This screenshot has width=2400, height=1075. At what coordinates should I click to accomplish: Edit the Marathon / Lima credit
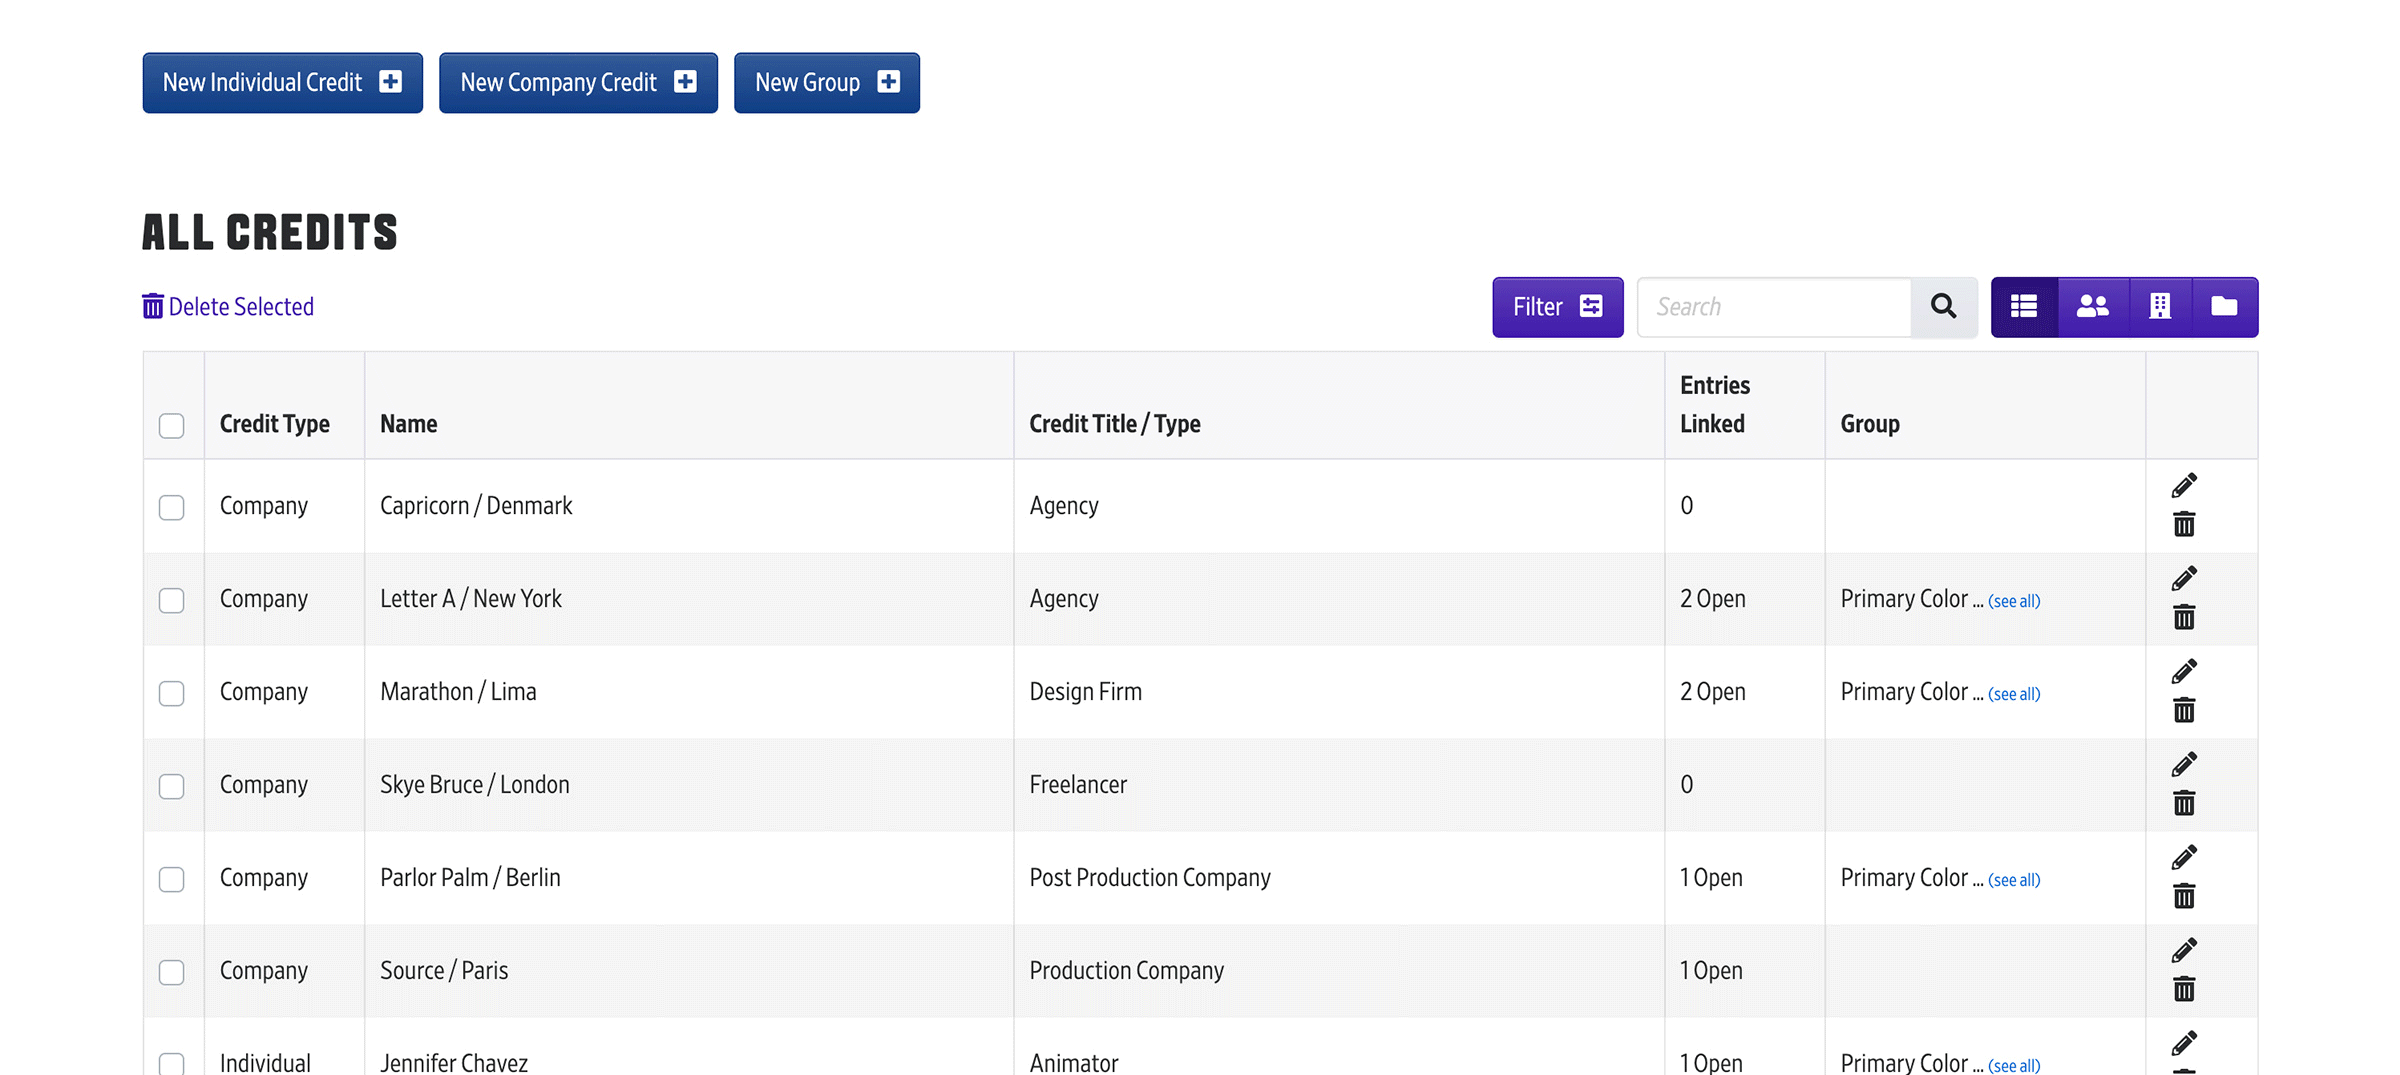pyautogui.click(x=2184, y=671)
